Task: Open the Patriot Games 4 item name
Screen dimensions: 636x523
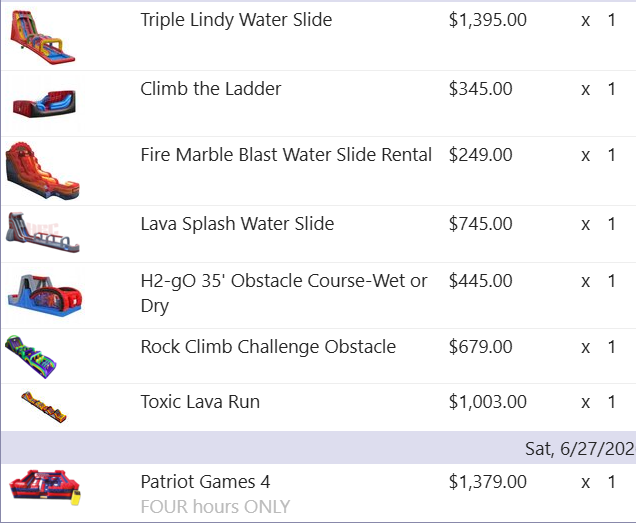Action: [205, 482]
